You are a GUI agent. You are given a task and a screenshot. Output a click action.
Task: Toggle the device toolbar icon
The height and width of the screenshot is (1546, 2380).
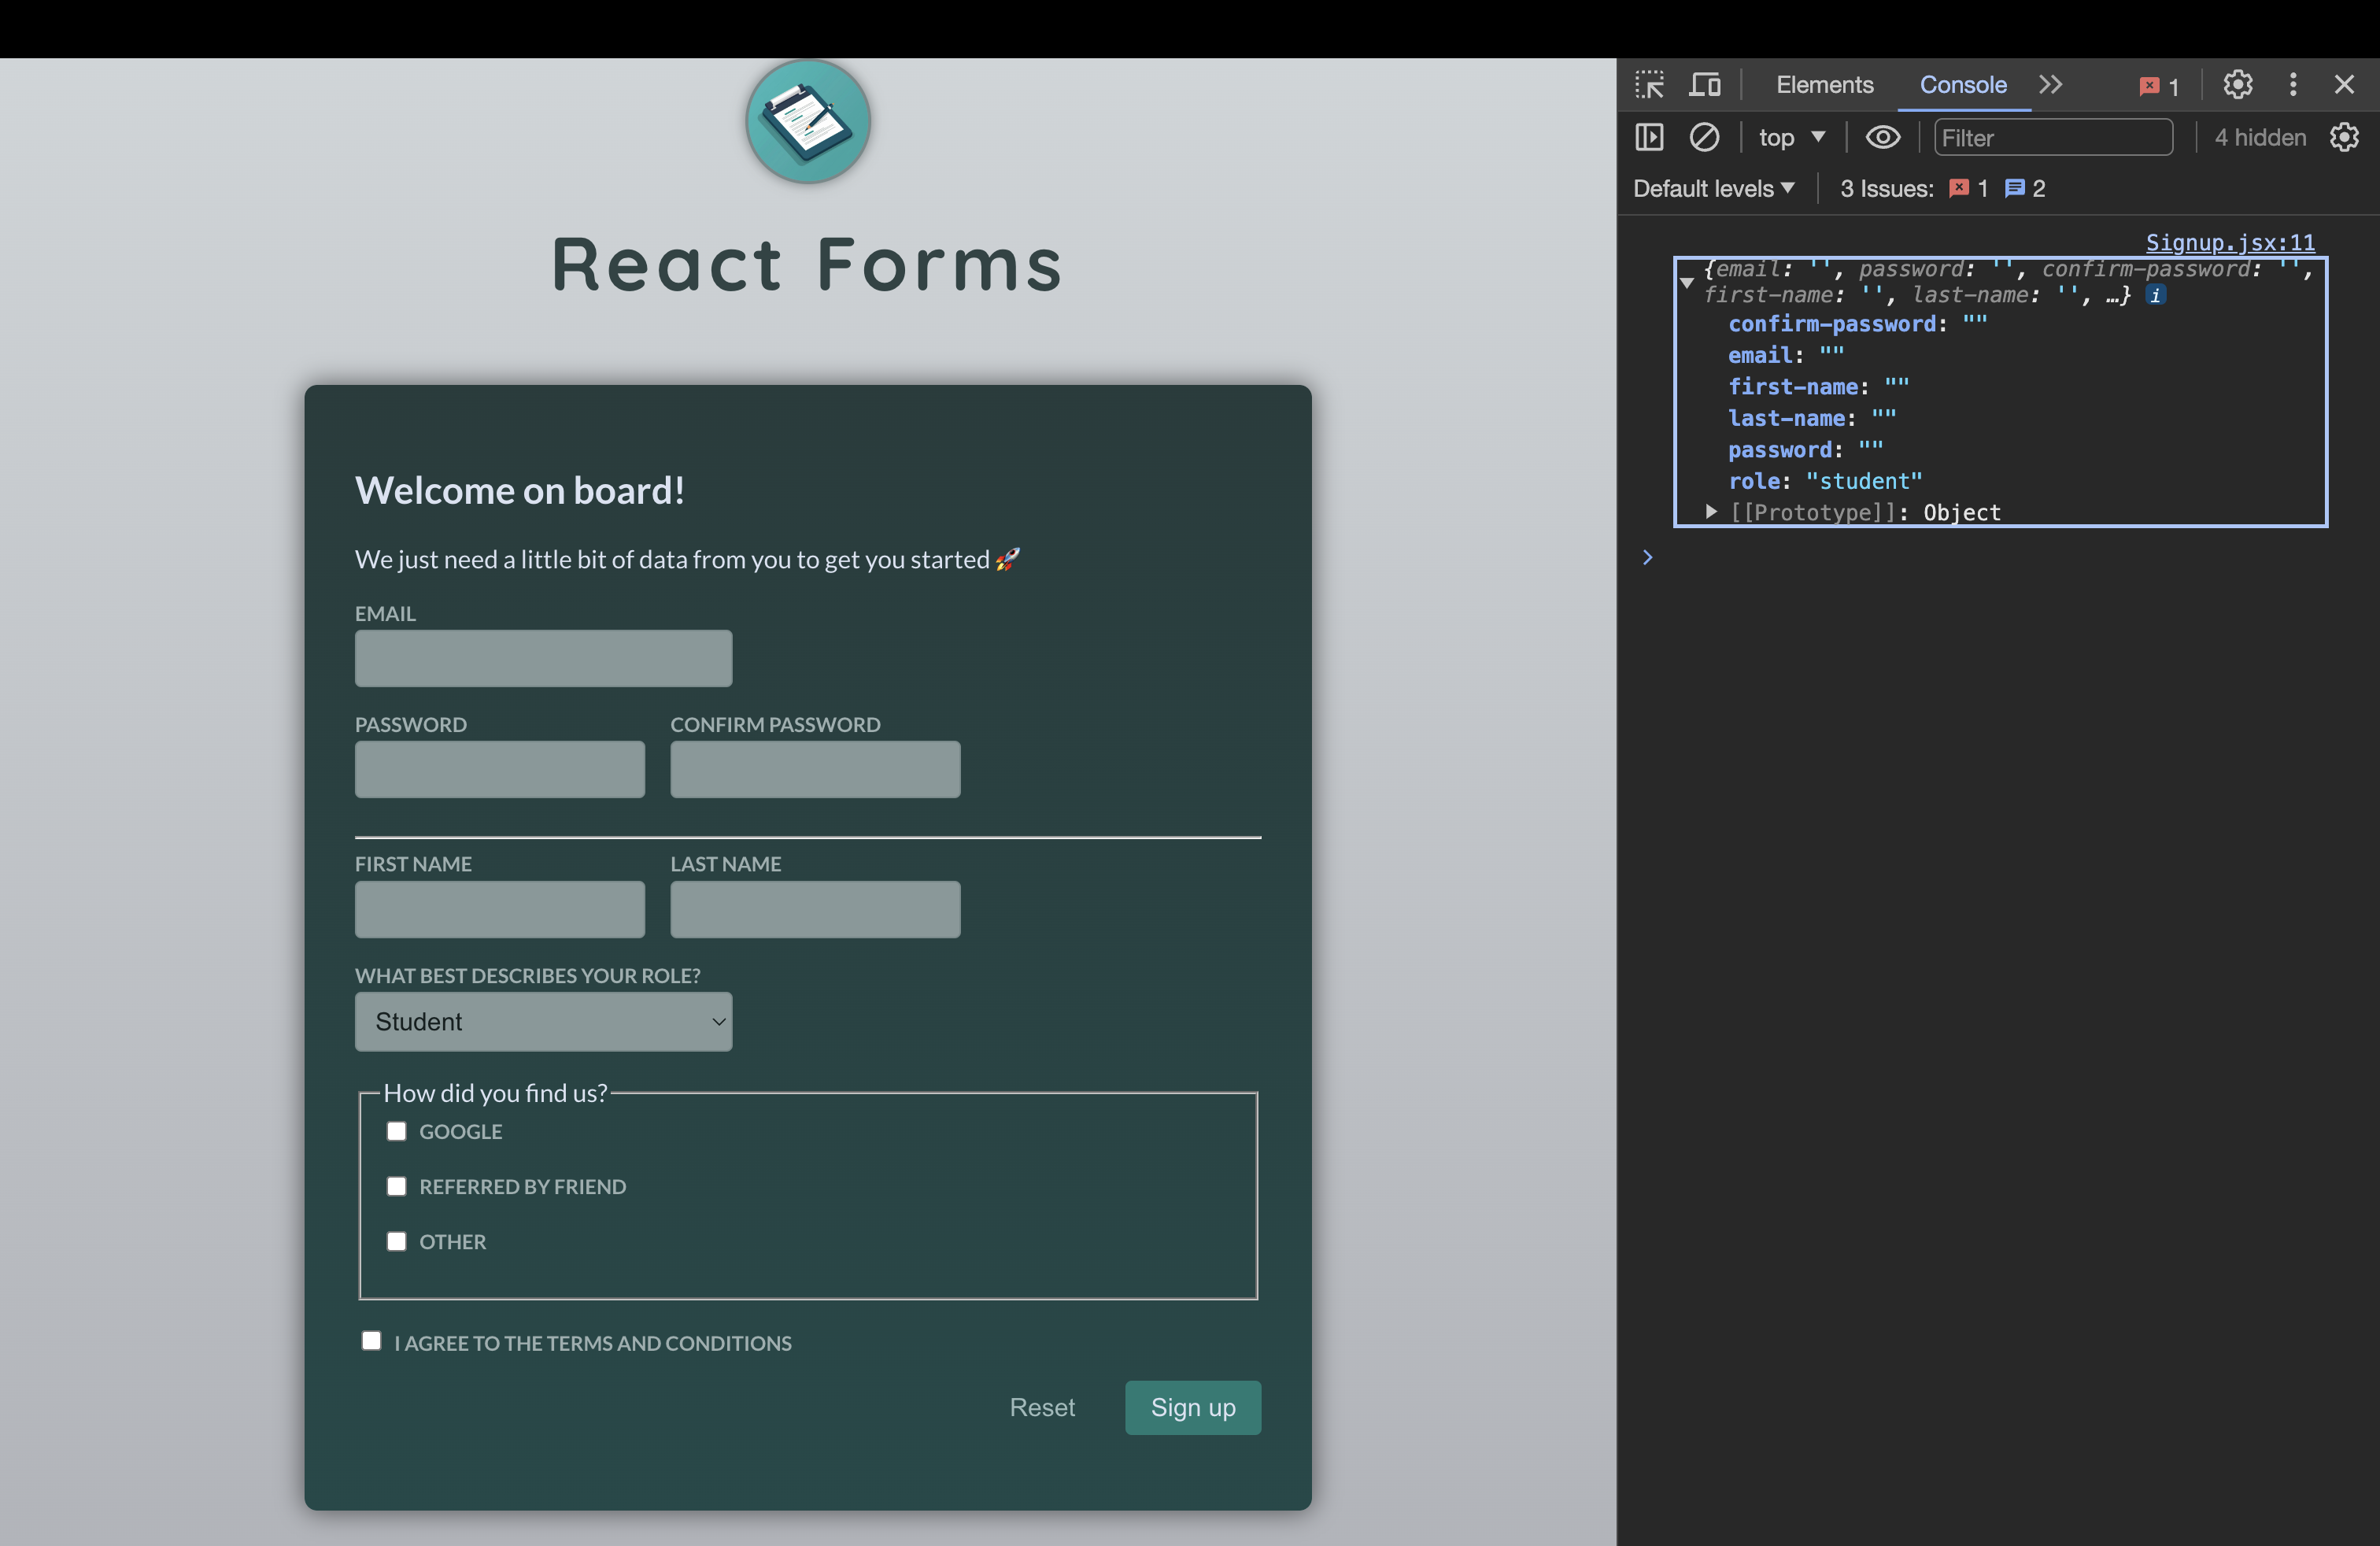point(1704,85)
